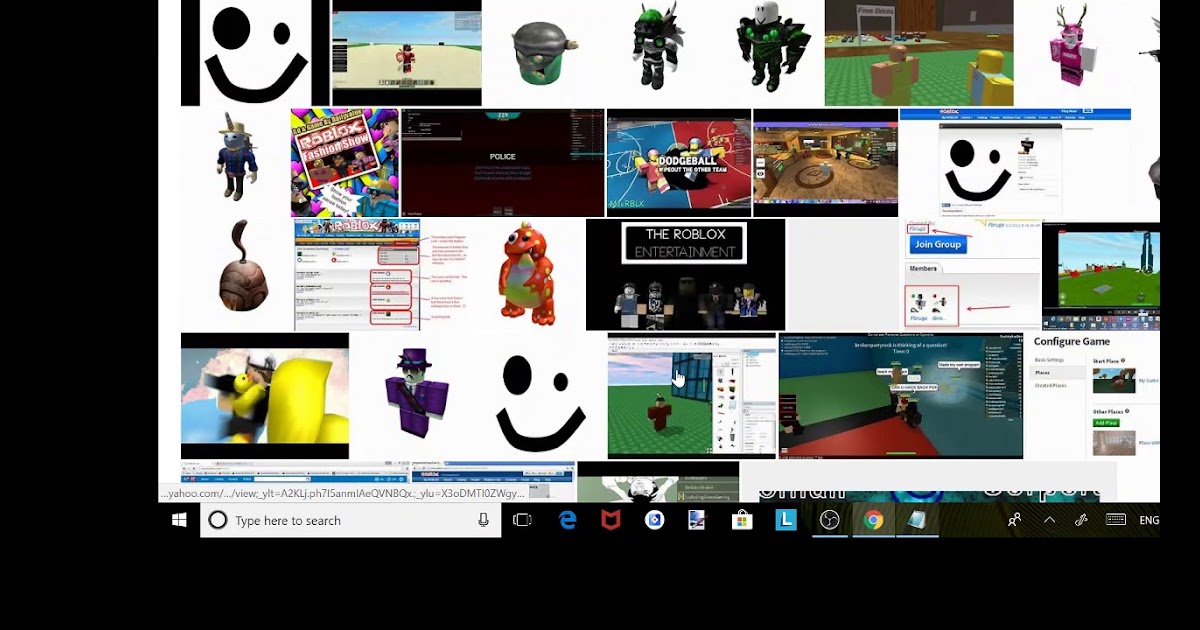Image resolution: width=1200 pixels, height=630 pixels.
Task: Open the dark POLICE game screenshot
Action: 503,163
